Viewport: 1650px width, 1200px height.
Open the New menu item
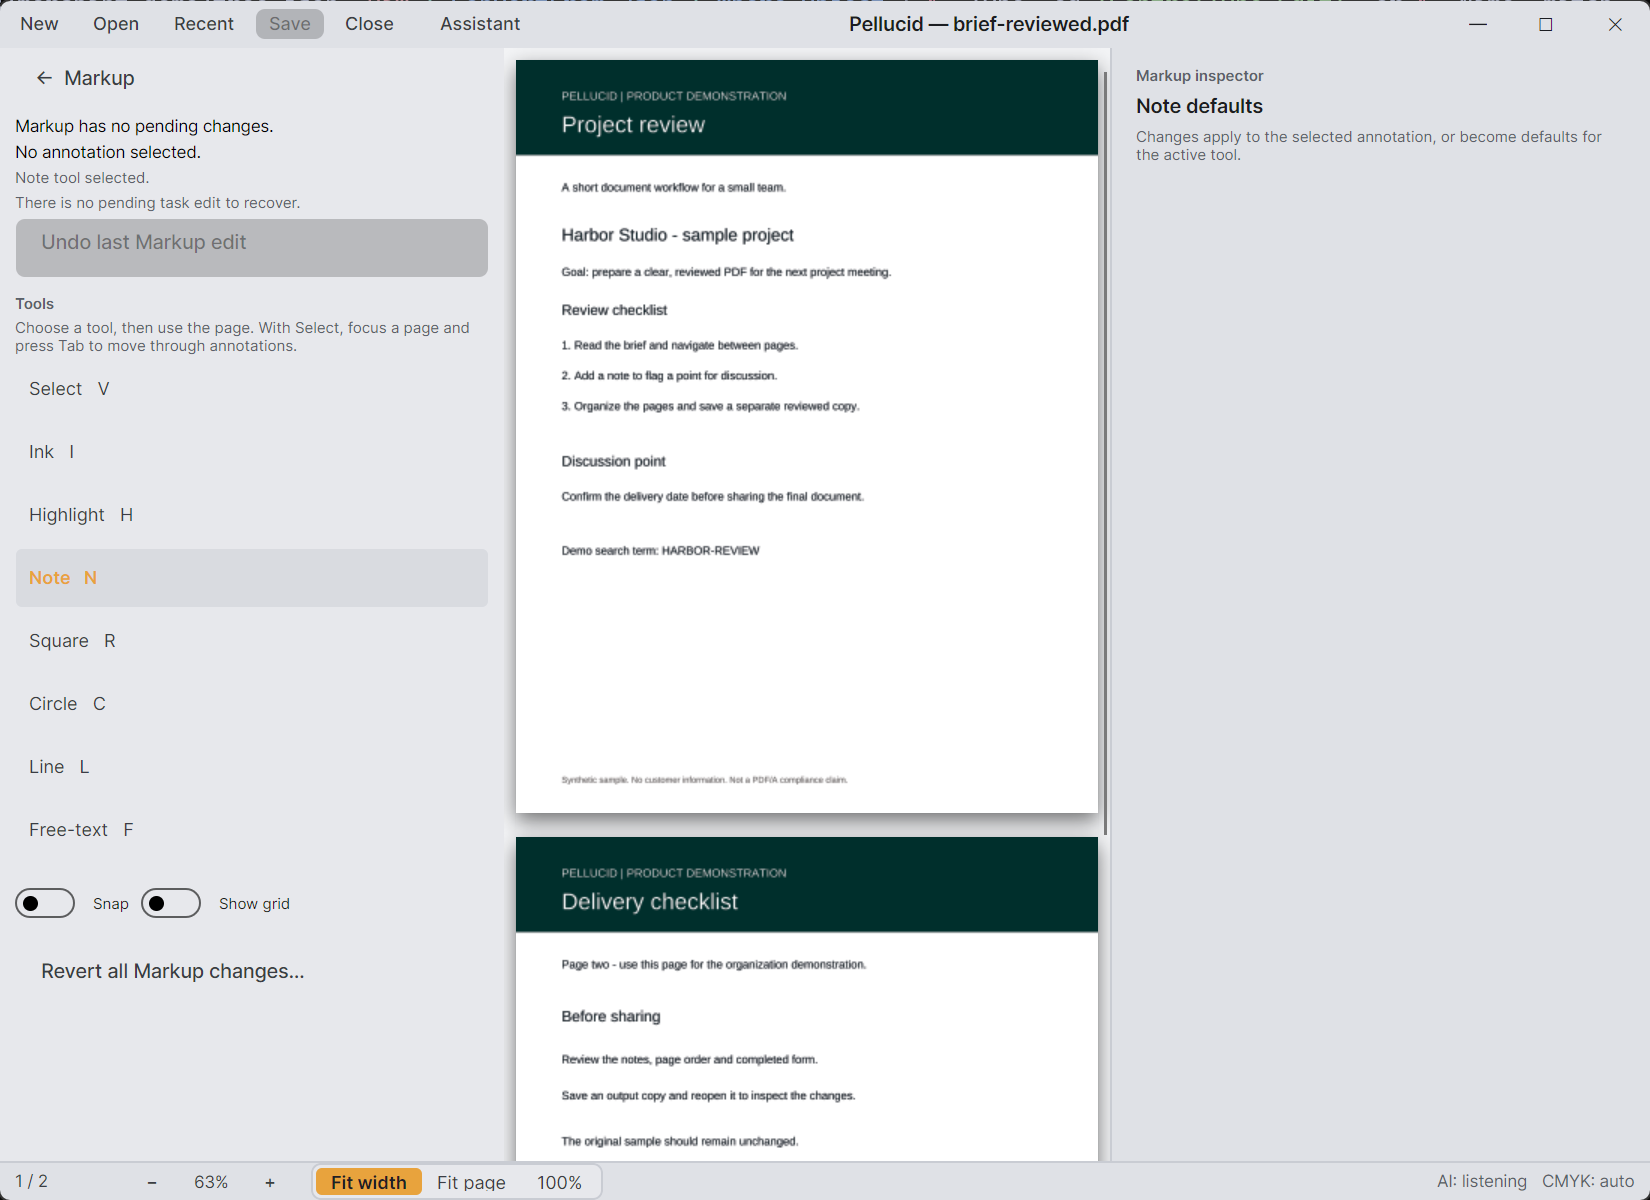(x=39, y=24)
